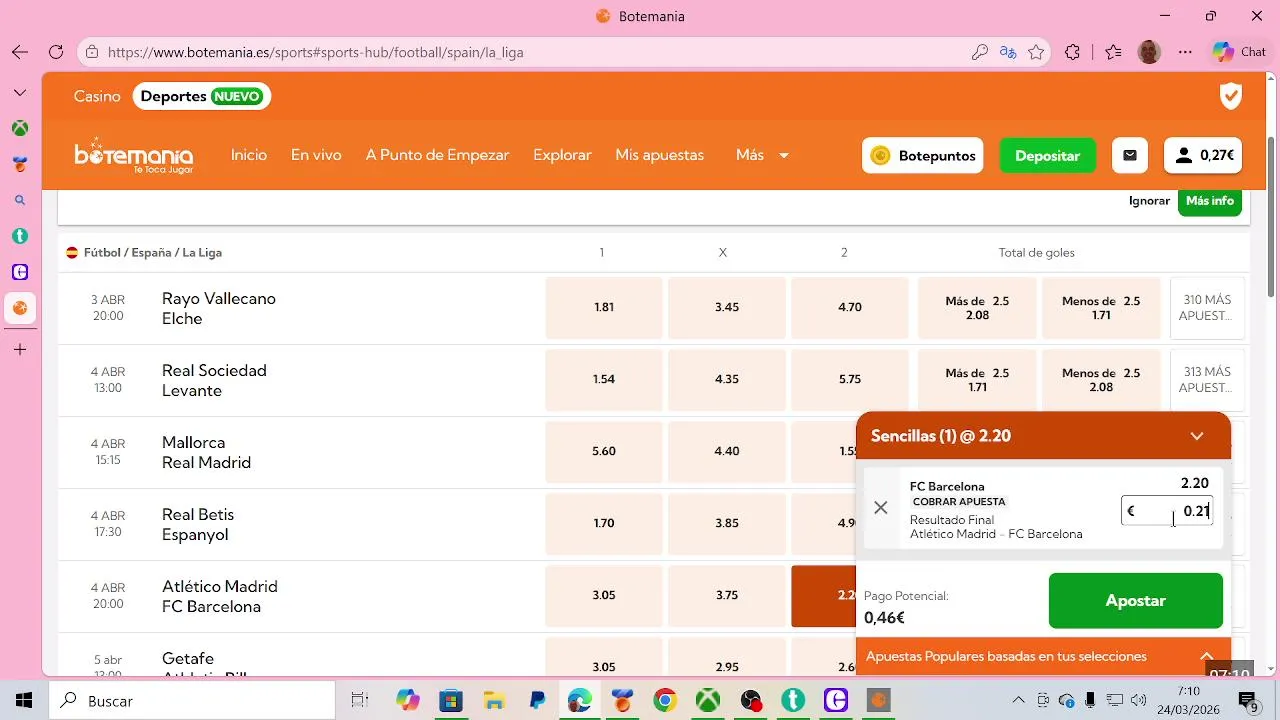Click the Depositar button
The image size is (1280, 720).
coord(1047,155)
